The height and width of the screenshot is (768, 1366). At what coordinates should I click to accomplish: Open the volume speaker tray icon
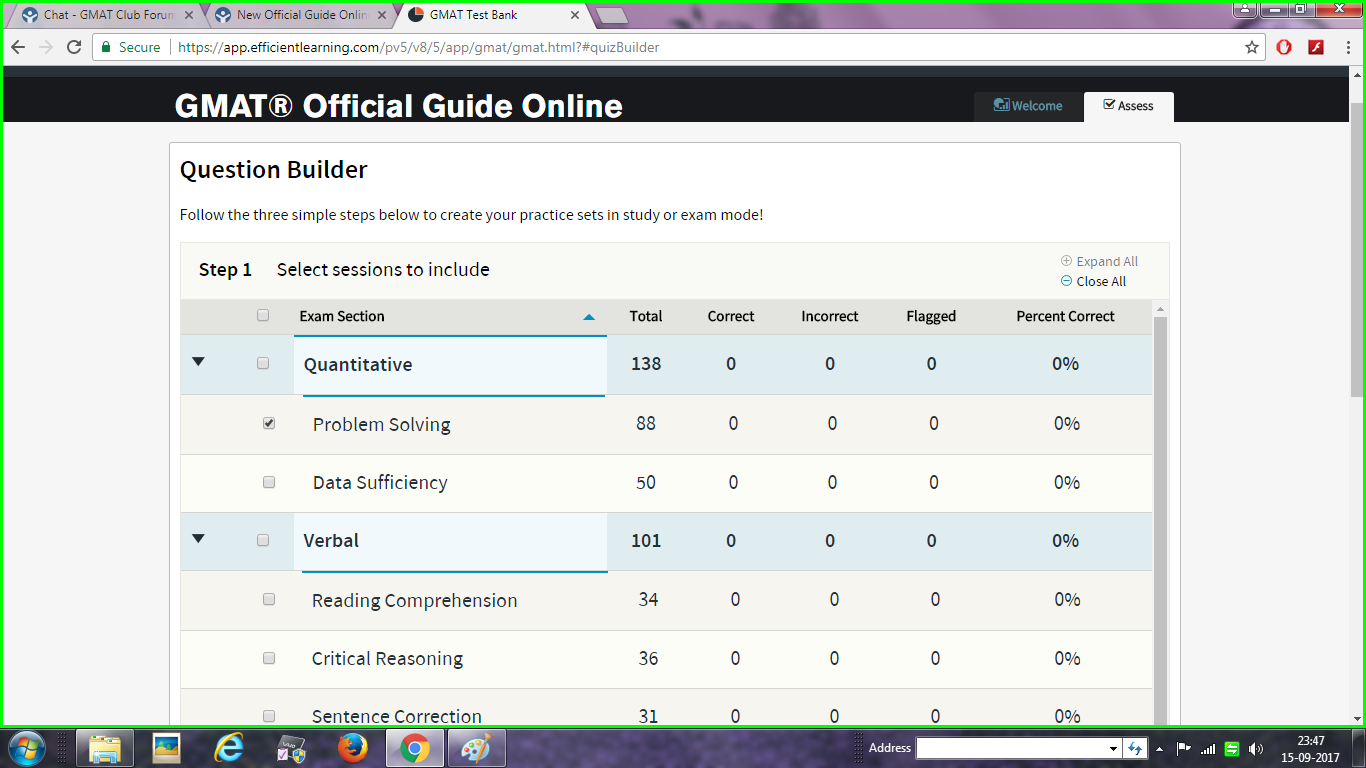point(1256,748)
